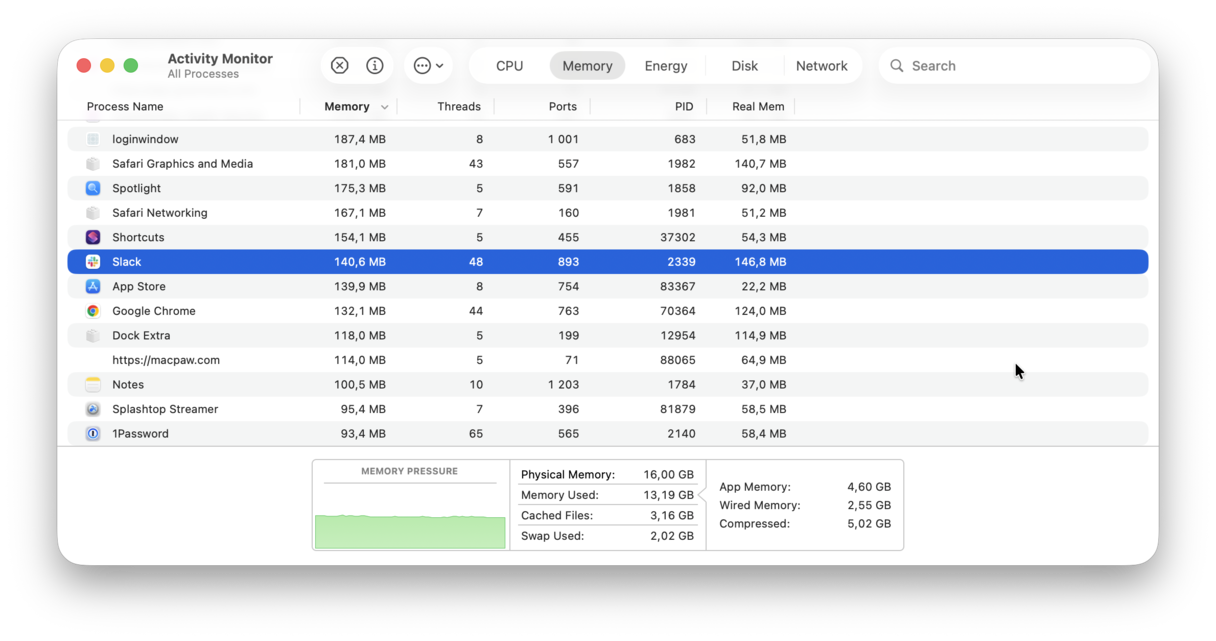Screen dimensions: 1216x641
Task: Click the Splashtop Streamer app icon
Action: pyautogui.click(x=93, y=409)
